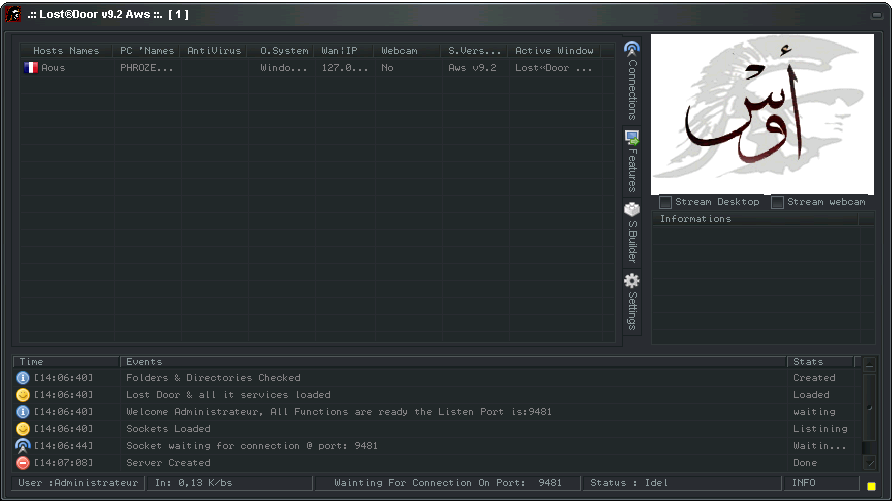Screen dimensions: 892x501
Task: Click the Settings gear icon
Action: 631,281
